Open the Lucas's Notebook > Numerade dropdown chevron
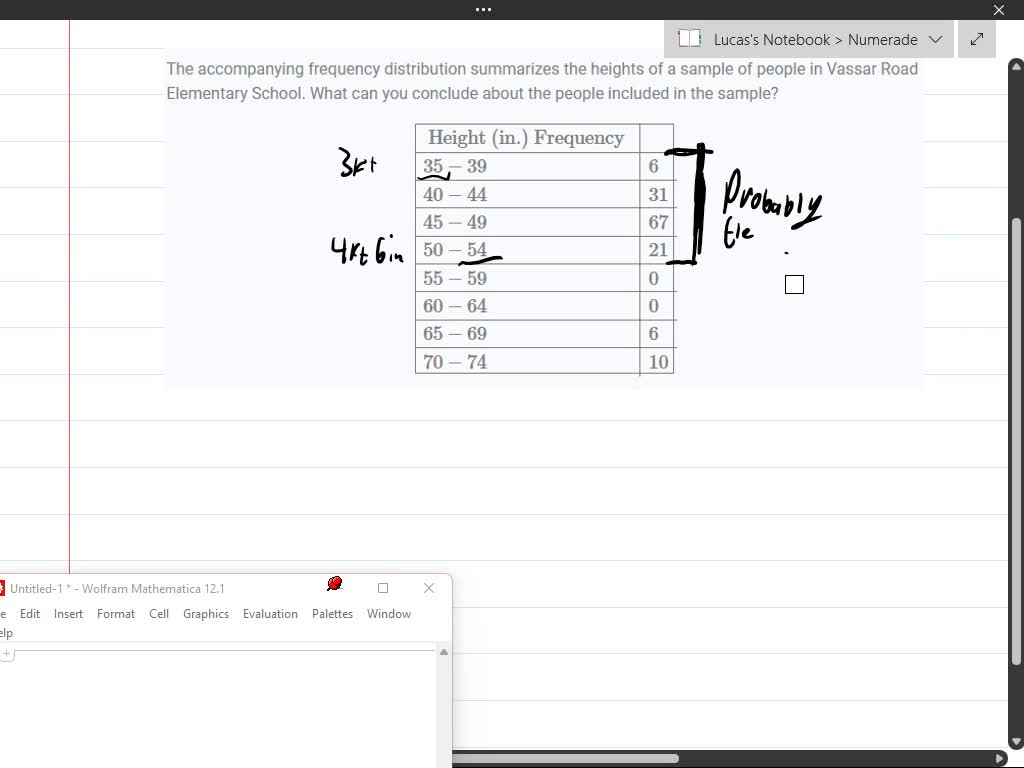The width and height of the screenshot is (1024, 768). pos(936,39)
